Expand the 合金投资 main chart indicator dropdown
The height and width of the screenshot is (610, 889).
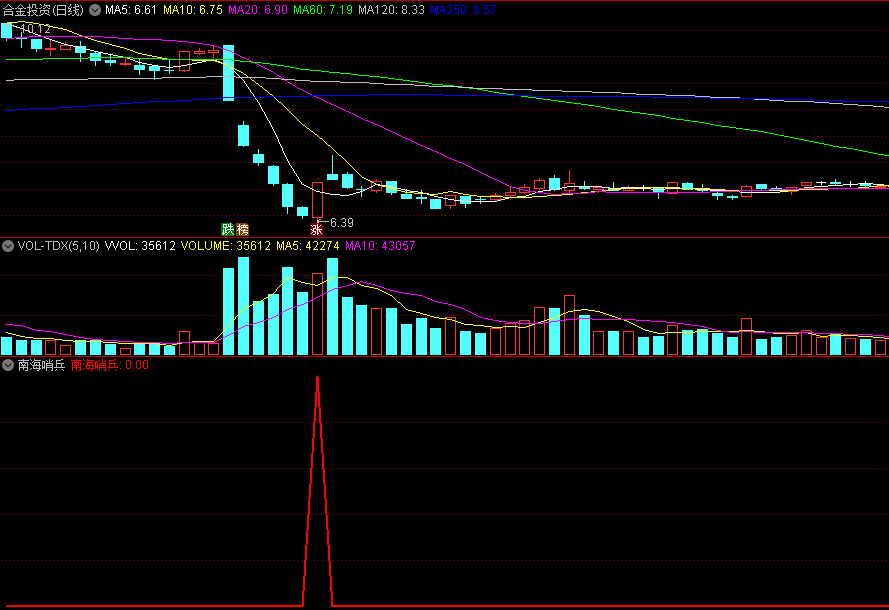[95, 10]
